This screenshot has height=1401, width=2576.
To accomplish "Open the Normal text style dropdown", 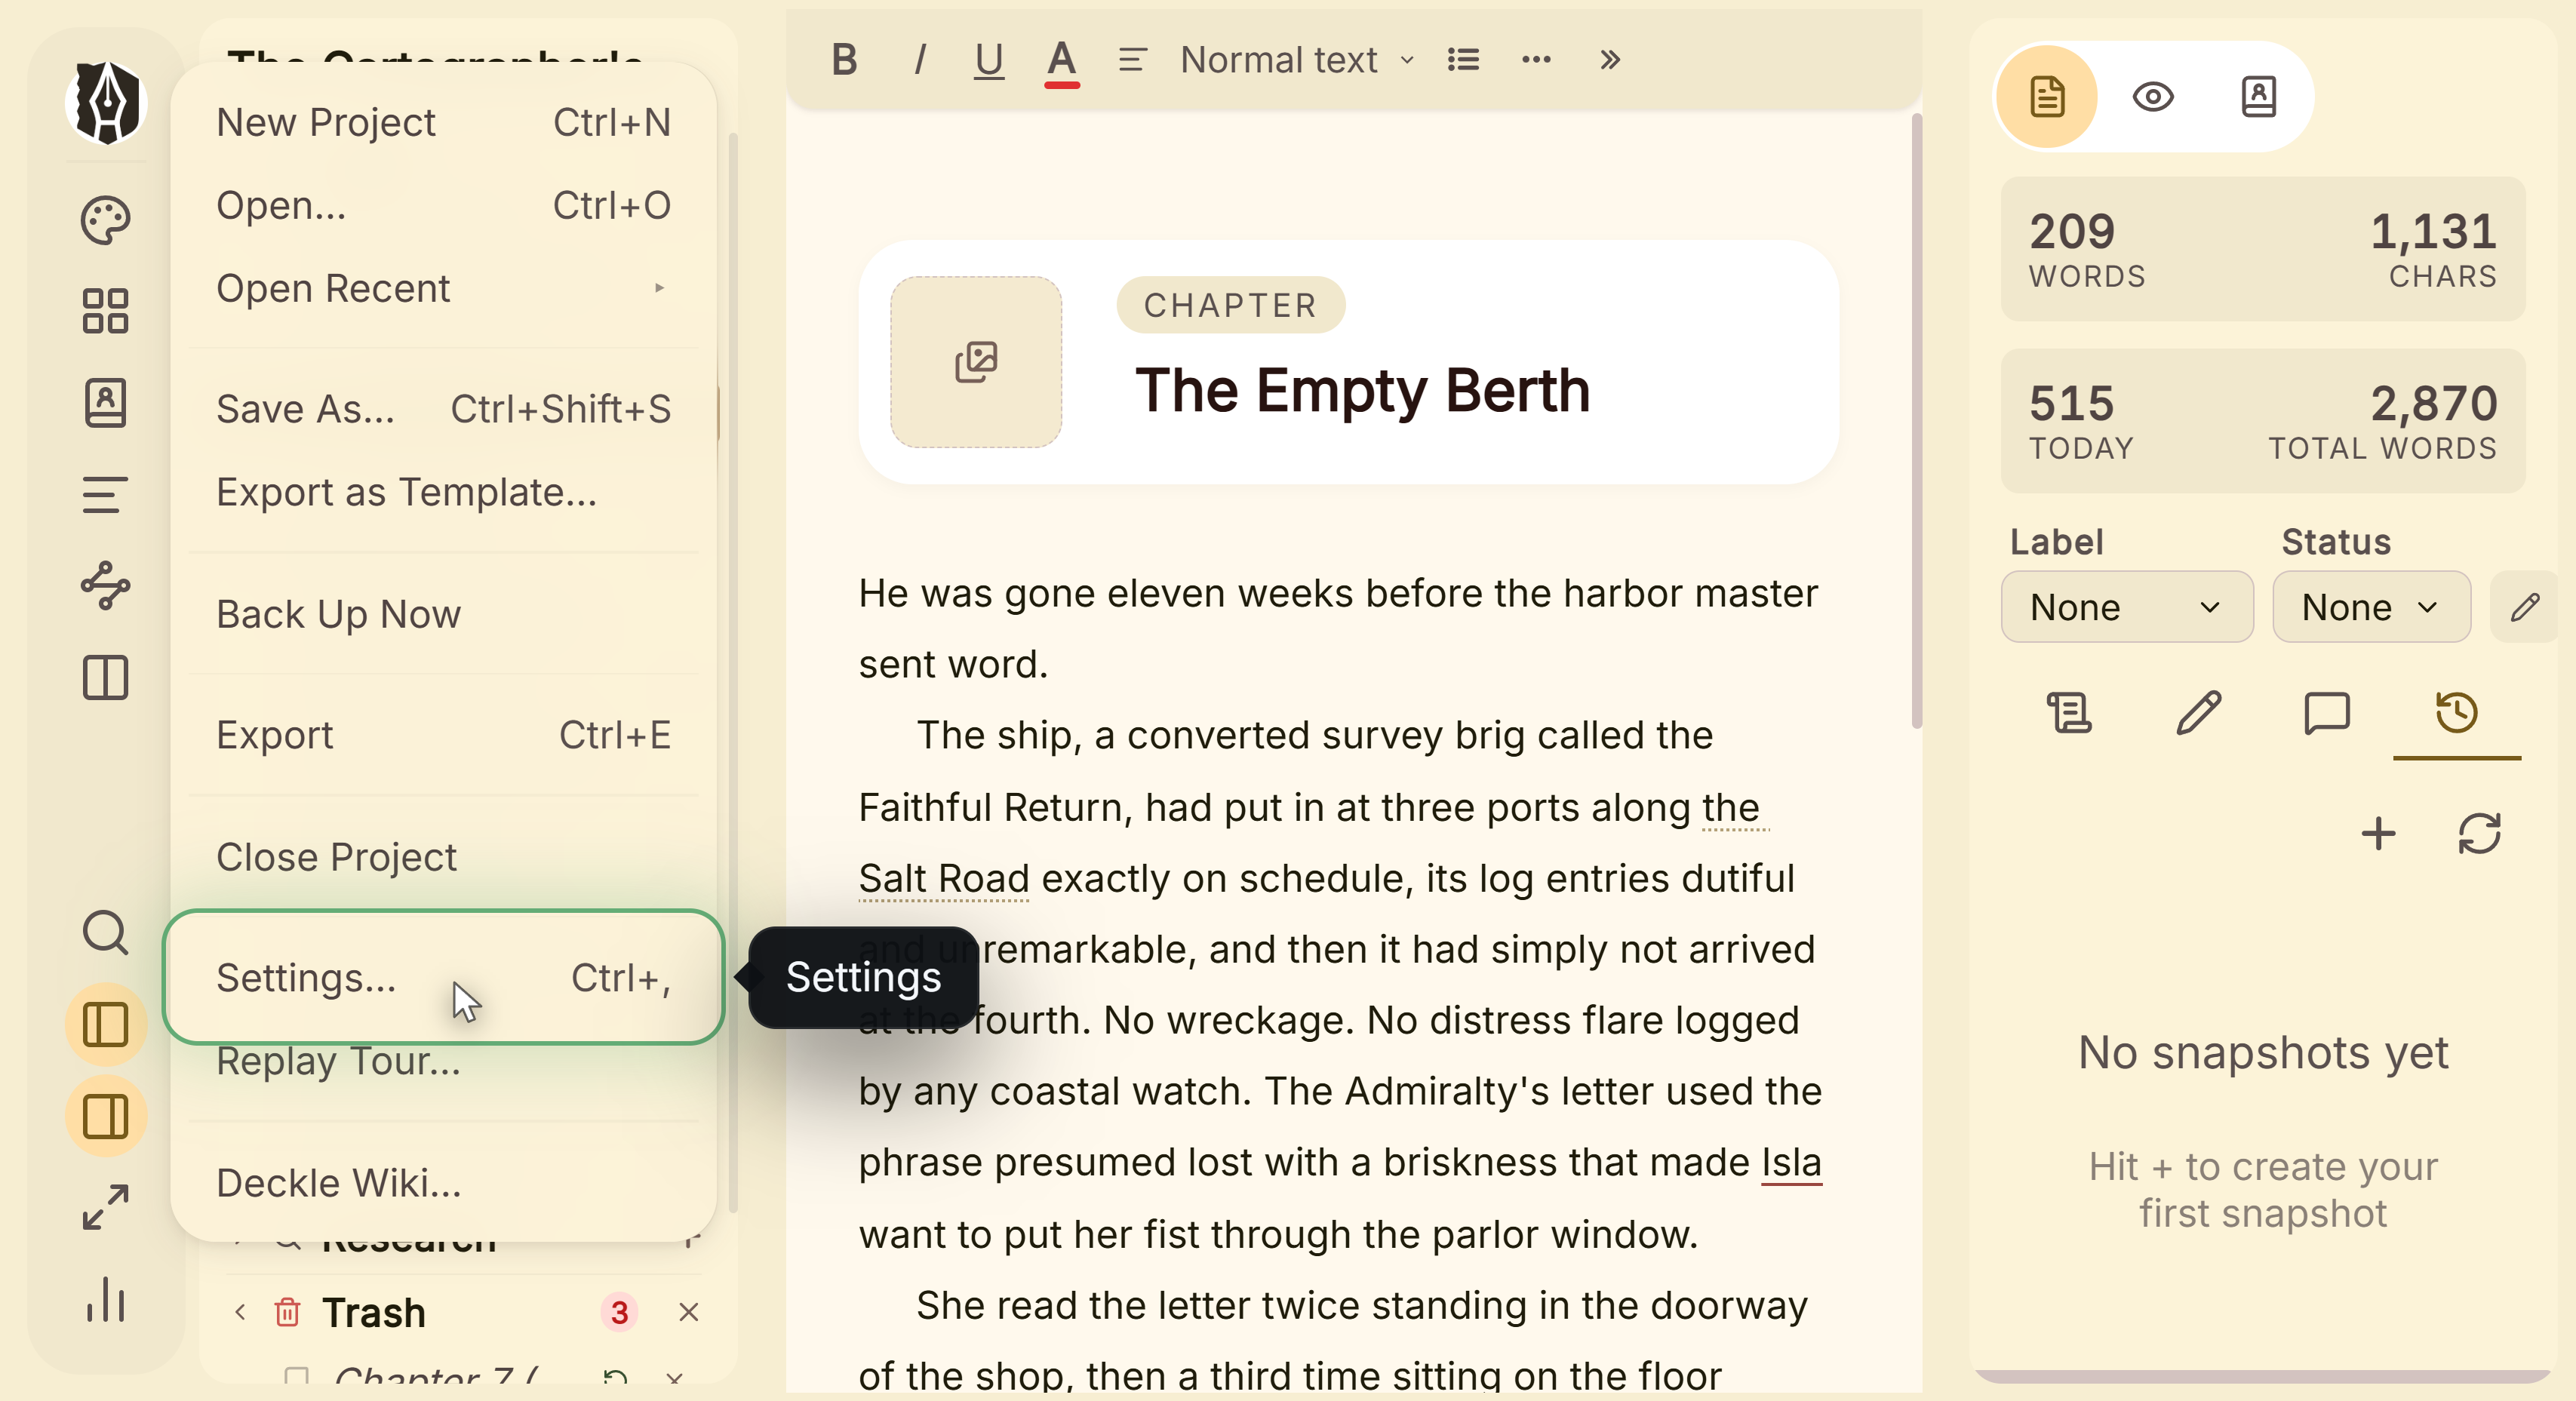I will click(x=1297, y=60).
